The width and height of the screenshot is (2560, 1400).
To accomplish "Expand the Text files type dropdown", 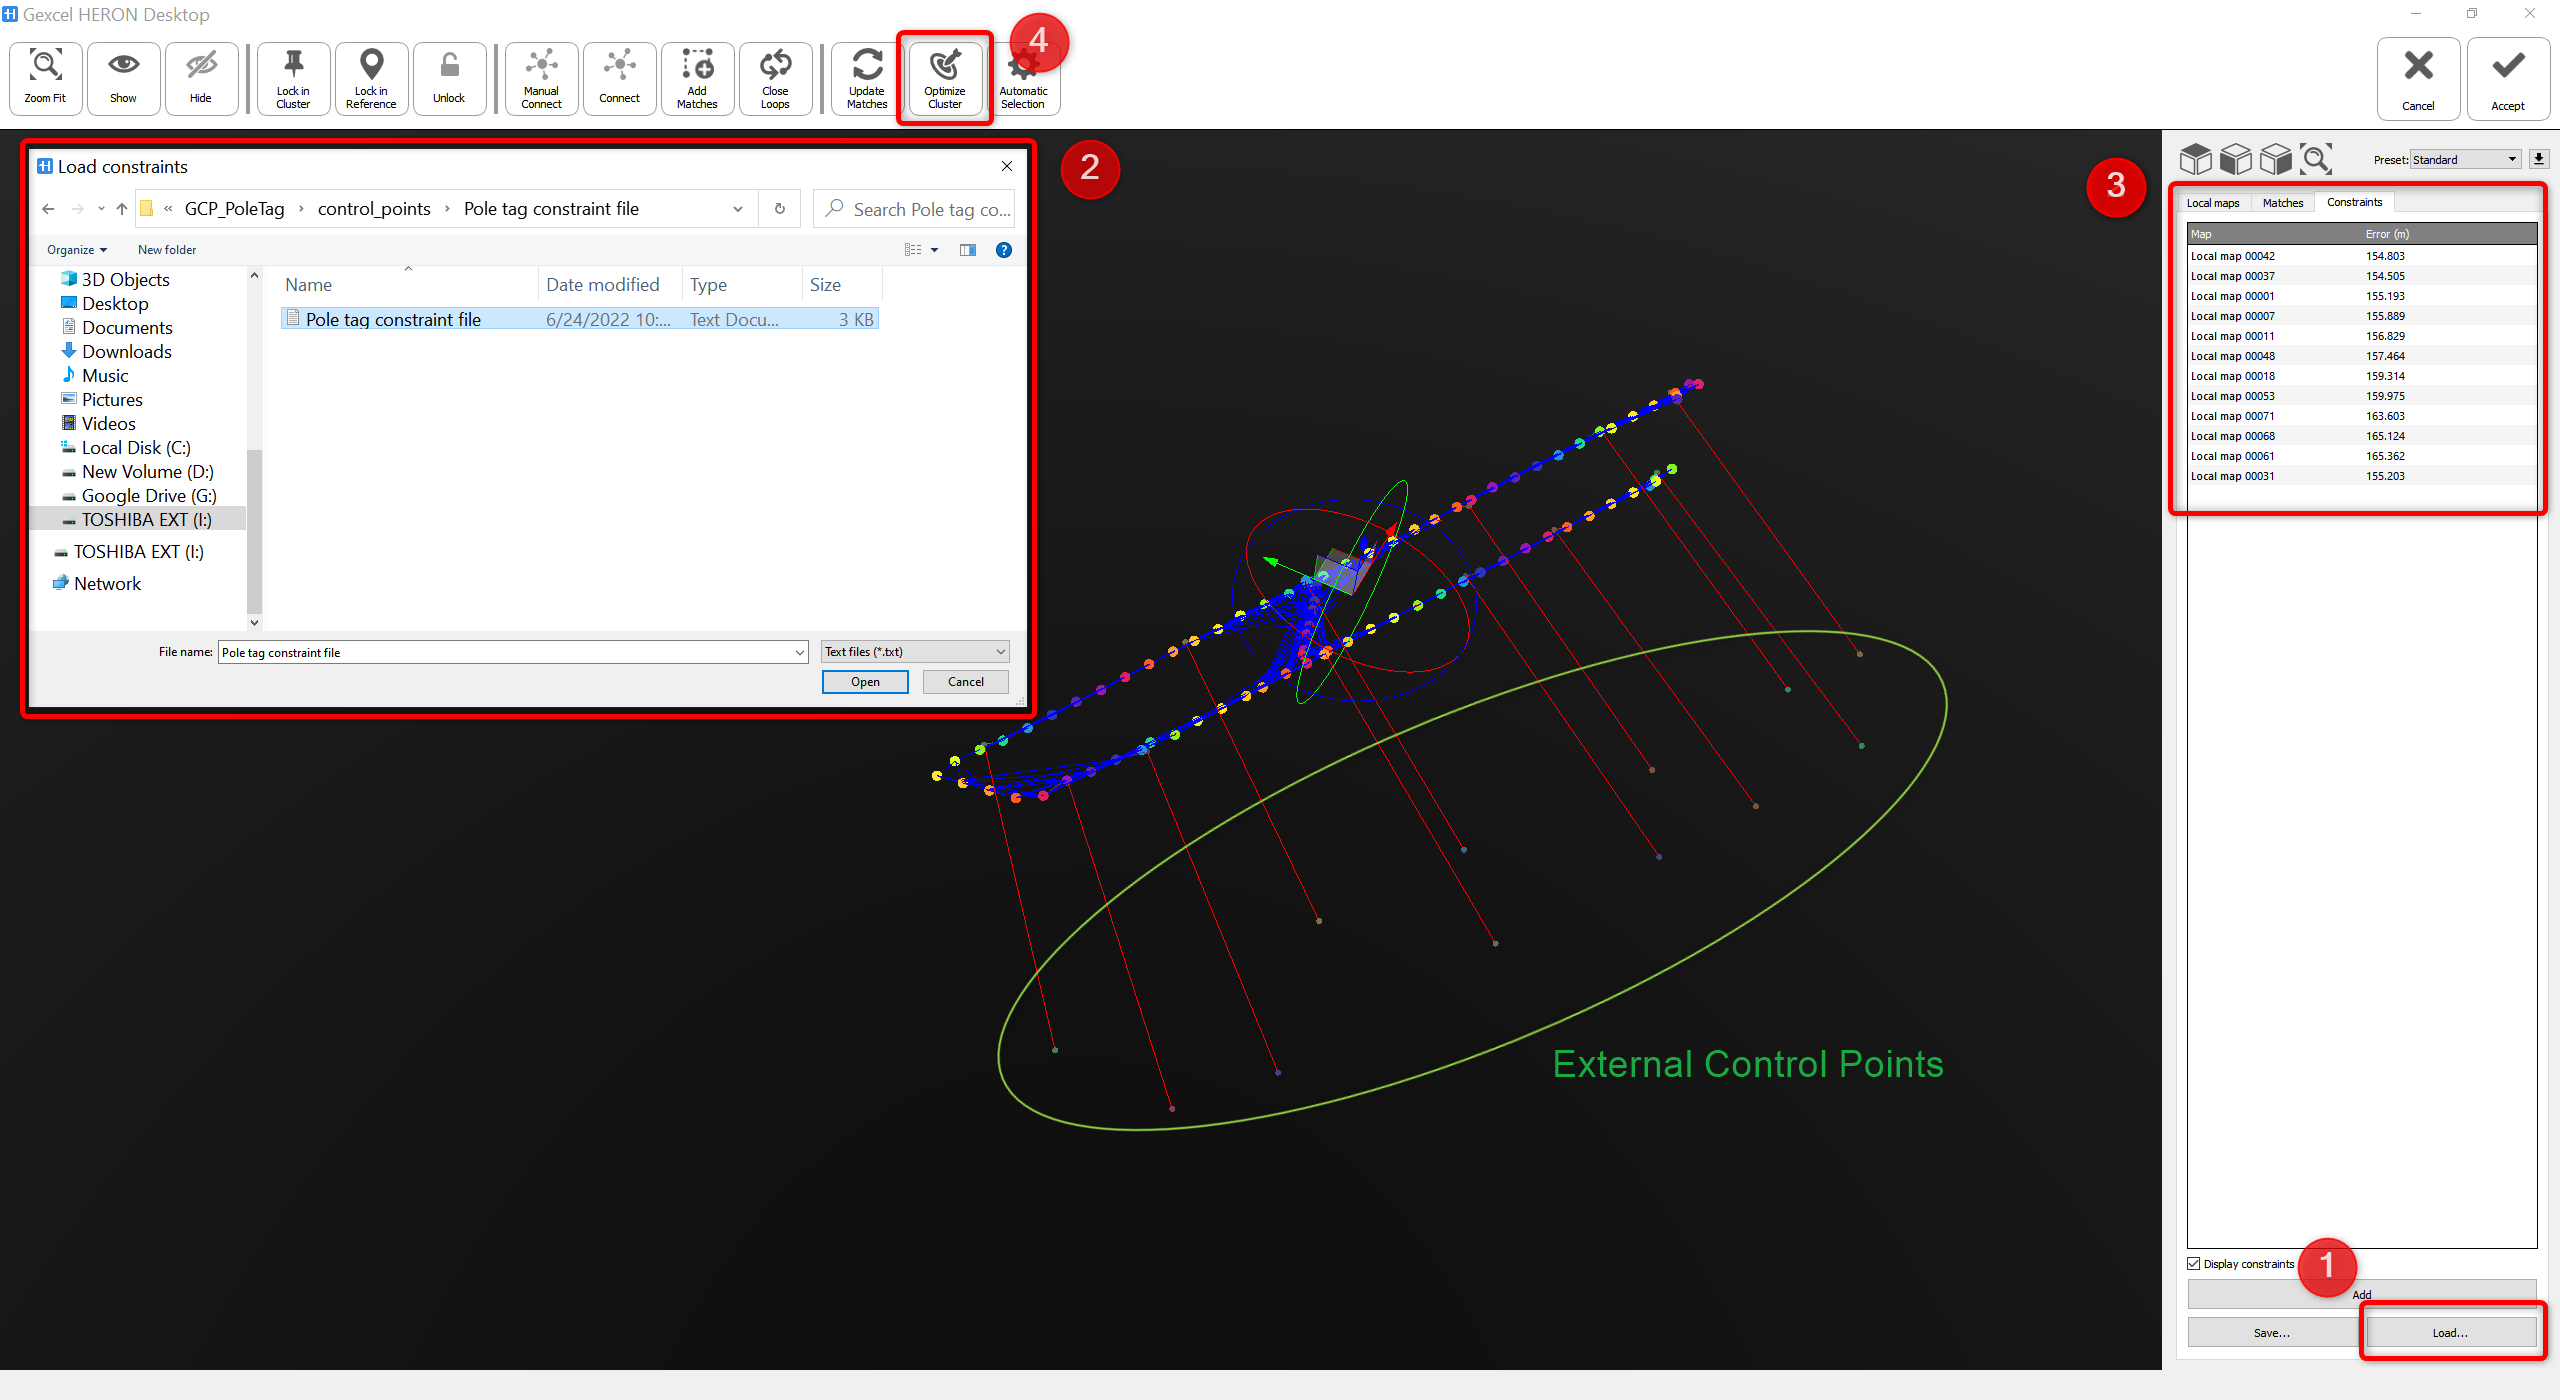I will point(914,652).
